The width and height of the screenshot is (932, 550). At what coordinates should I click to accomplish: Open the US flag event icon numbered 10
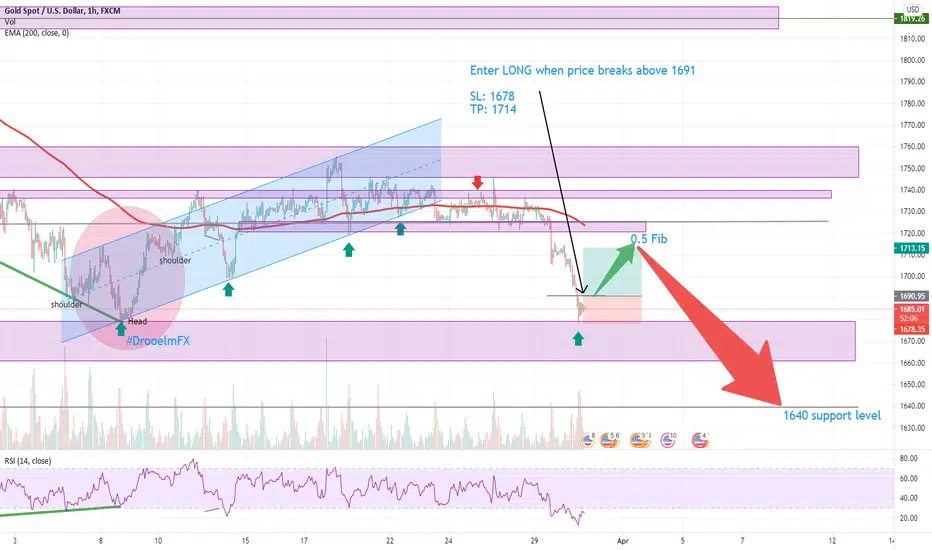click(x=668, y=440)
